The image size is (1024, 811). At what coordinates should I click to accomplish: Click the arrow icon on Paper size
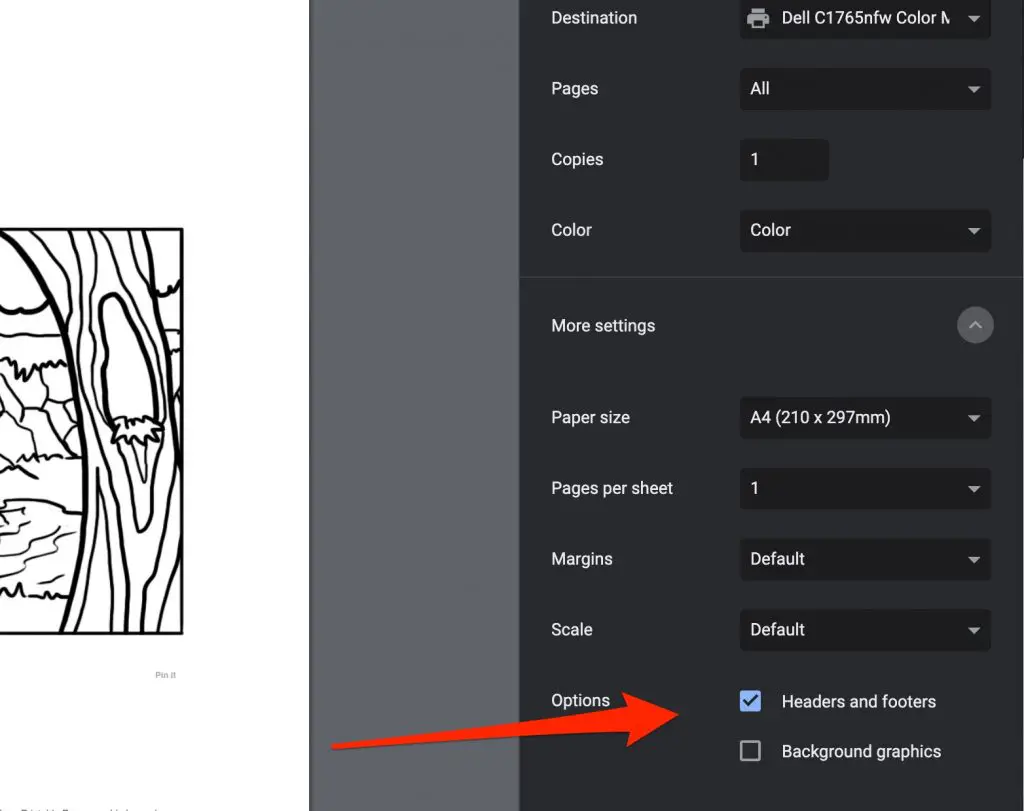[974, 419]
